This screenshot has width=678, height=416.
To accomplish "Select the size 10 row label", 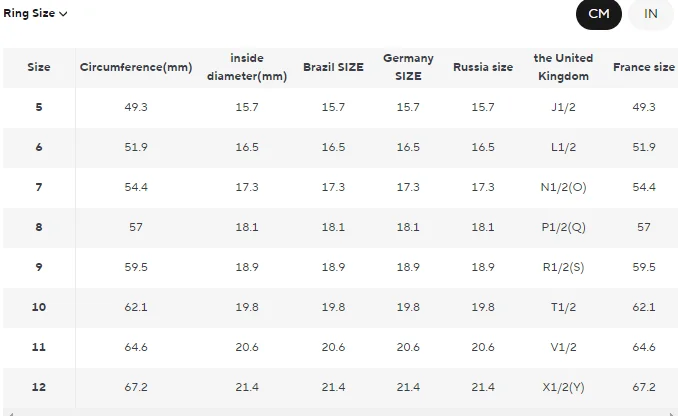I will [x=39, y=307].
